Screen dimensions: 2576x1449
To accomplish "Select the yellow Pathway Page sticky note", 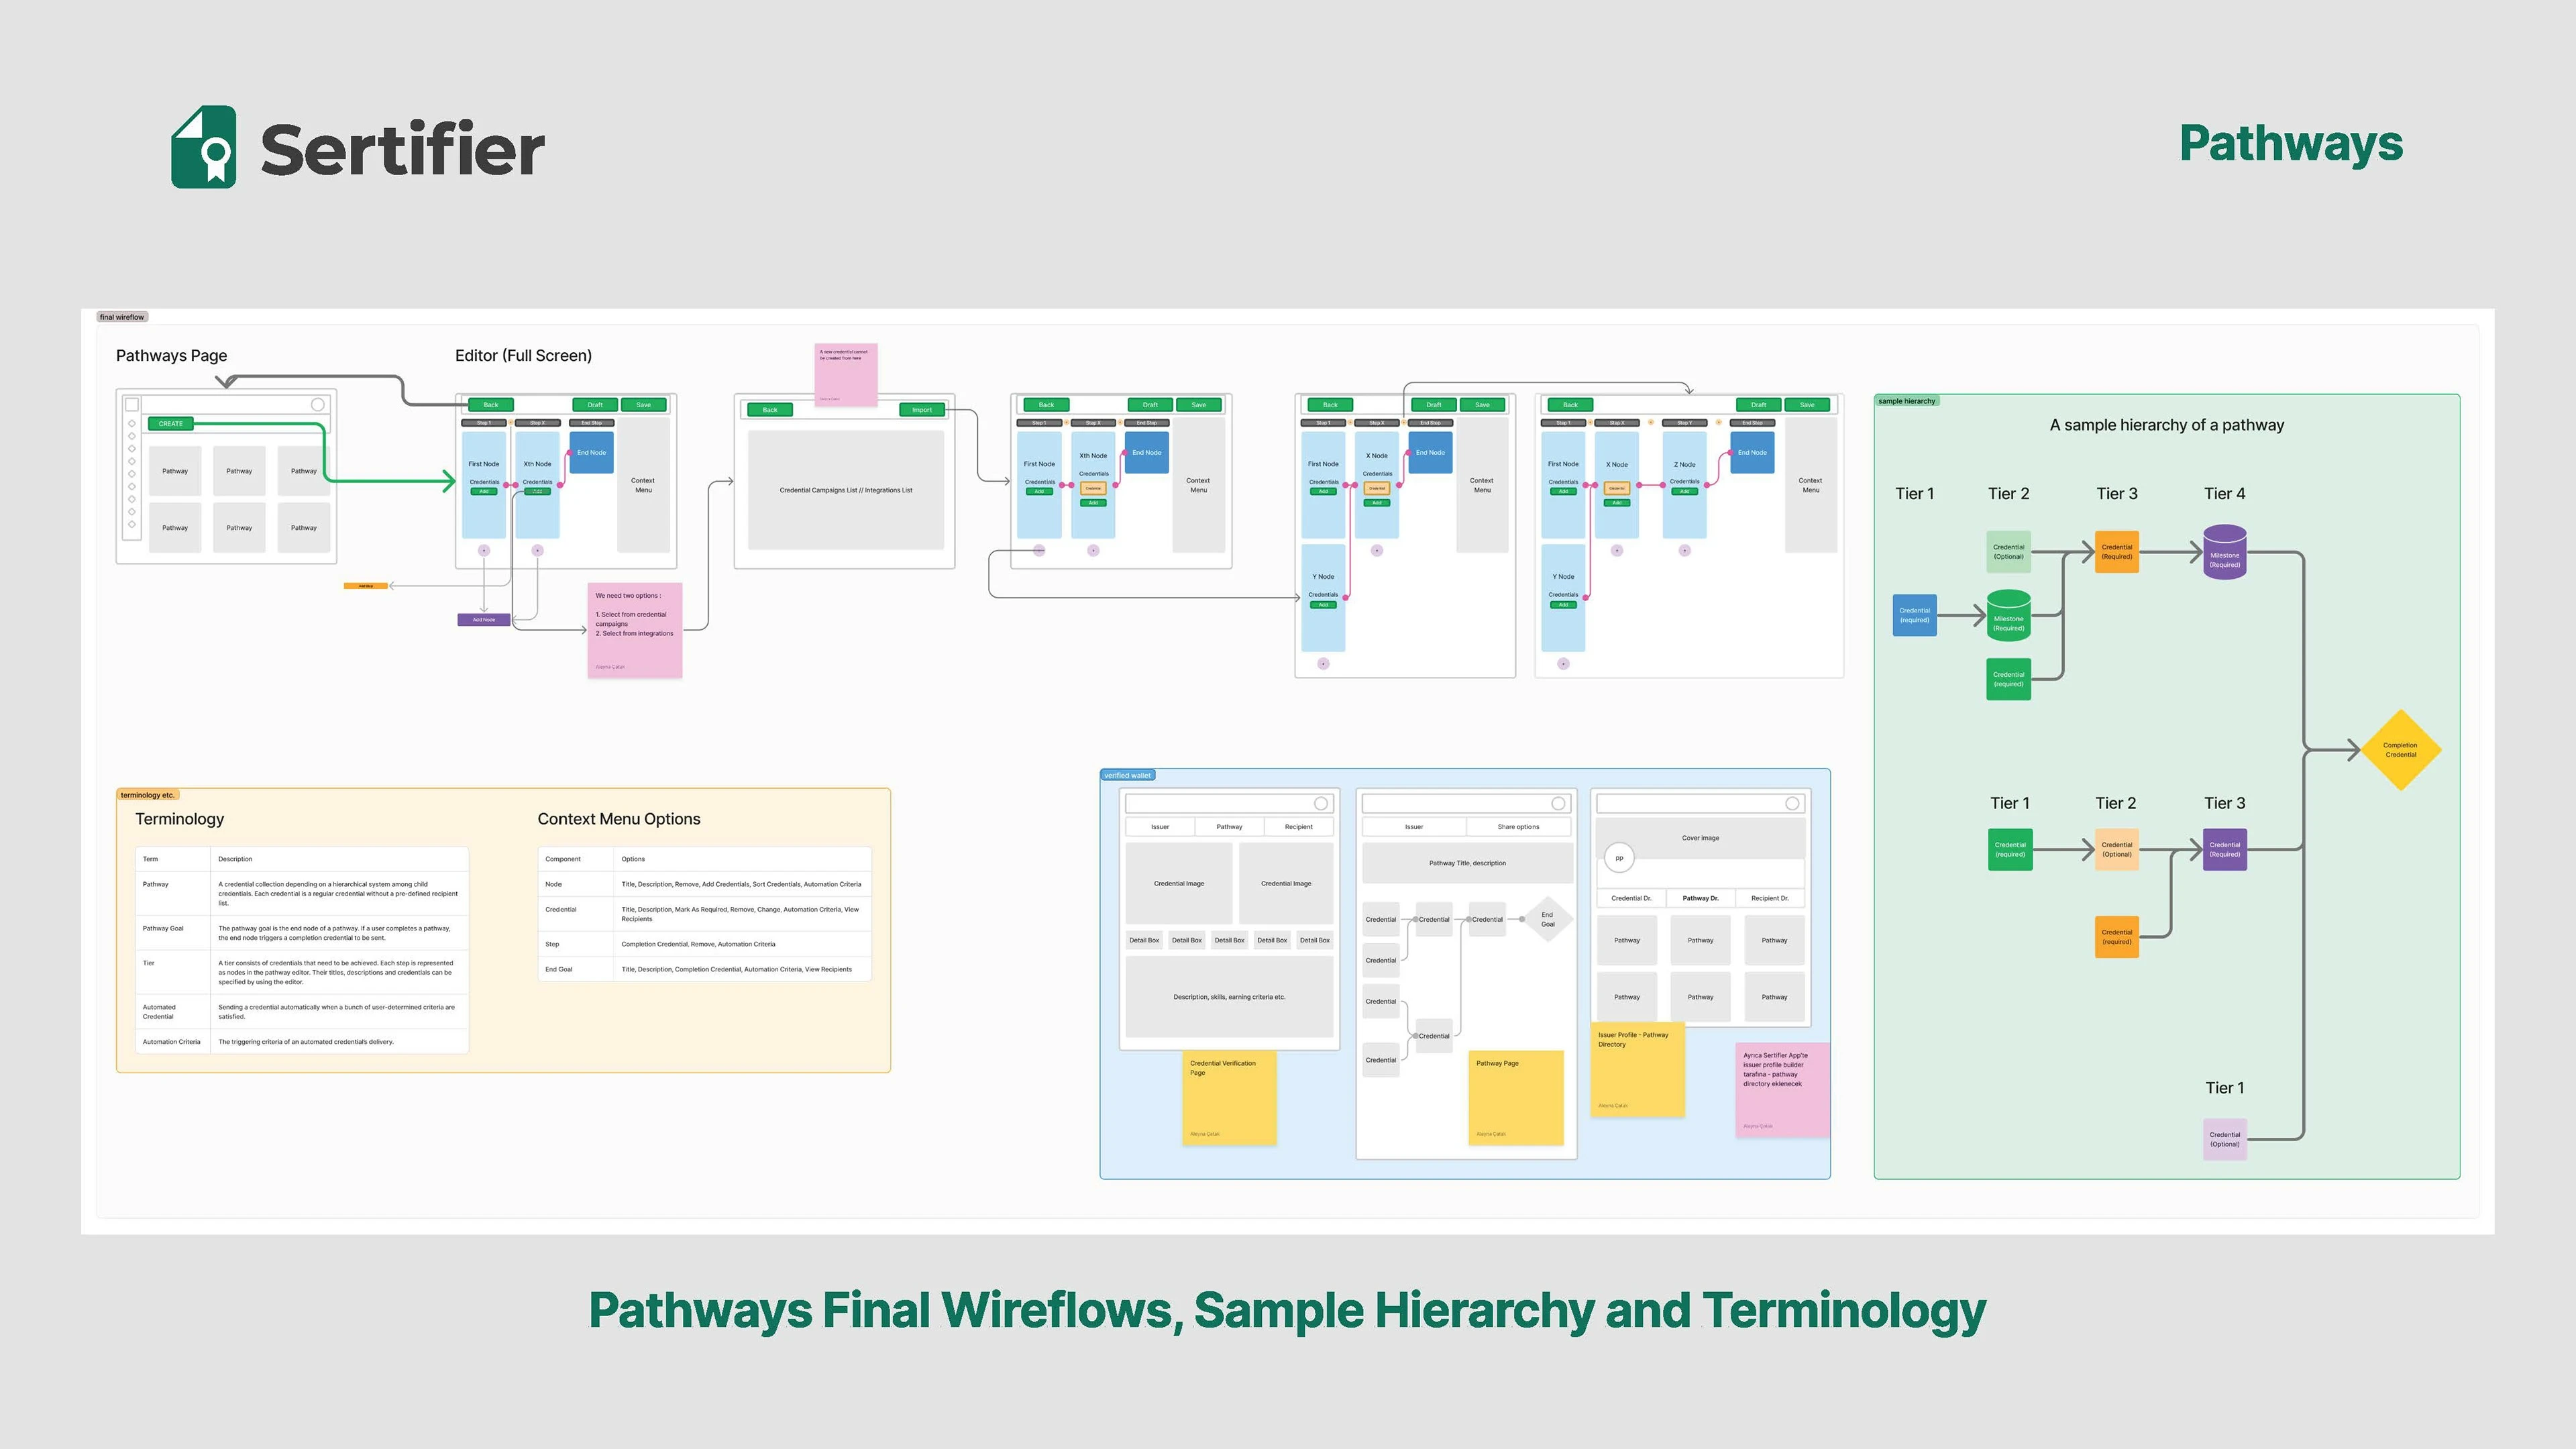I will [1515, 1097].
